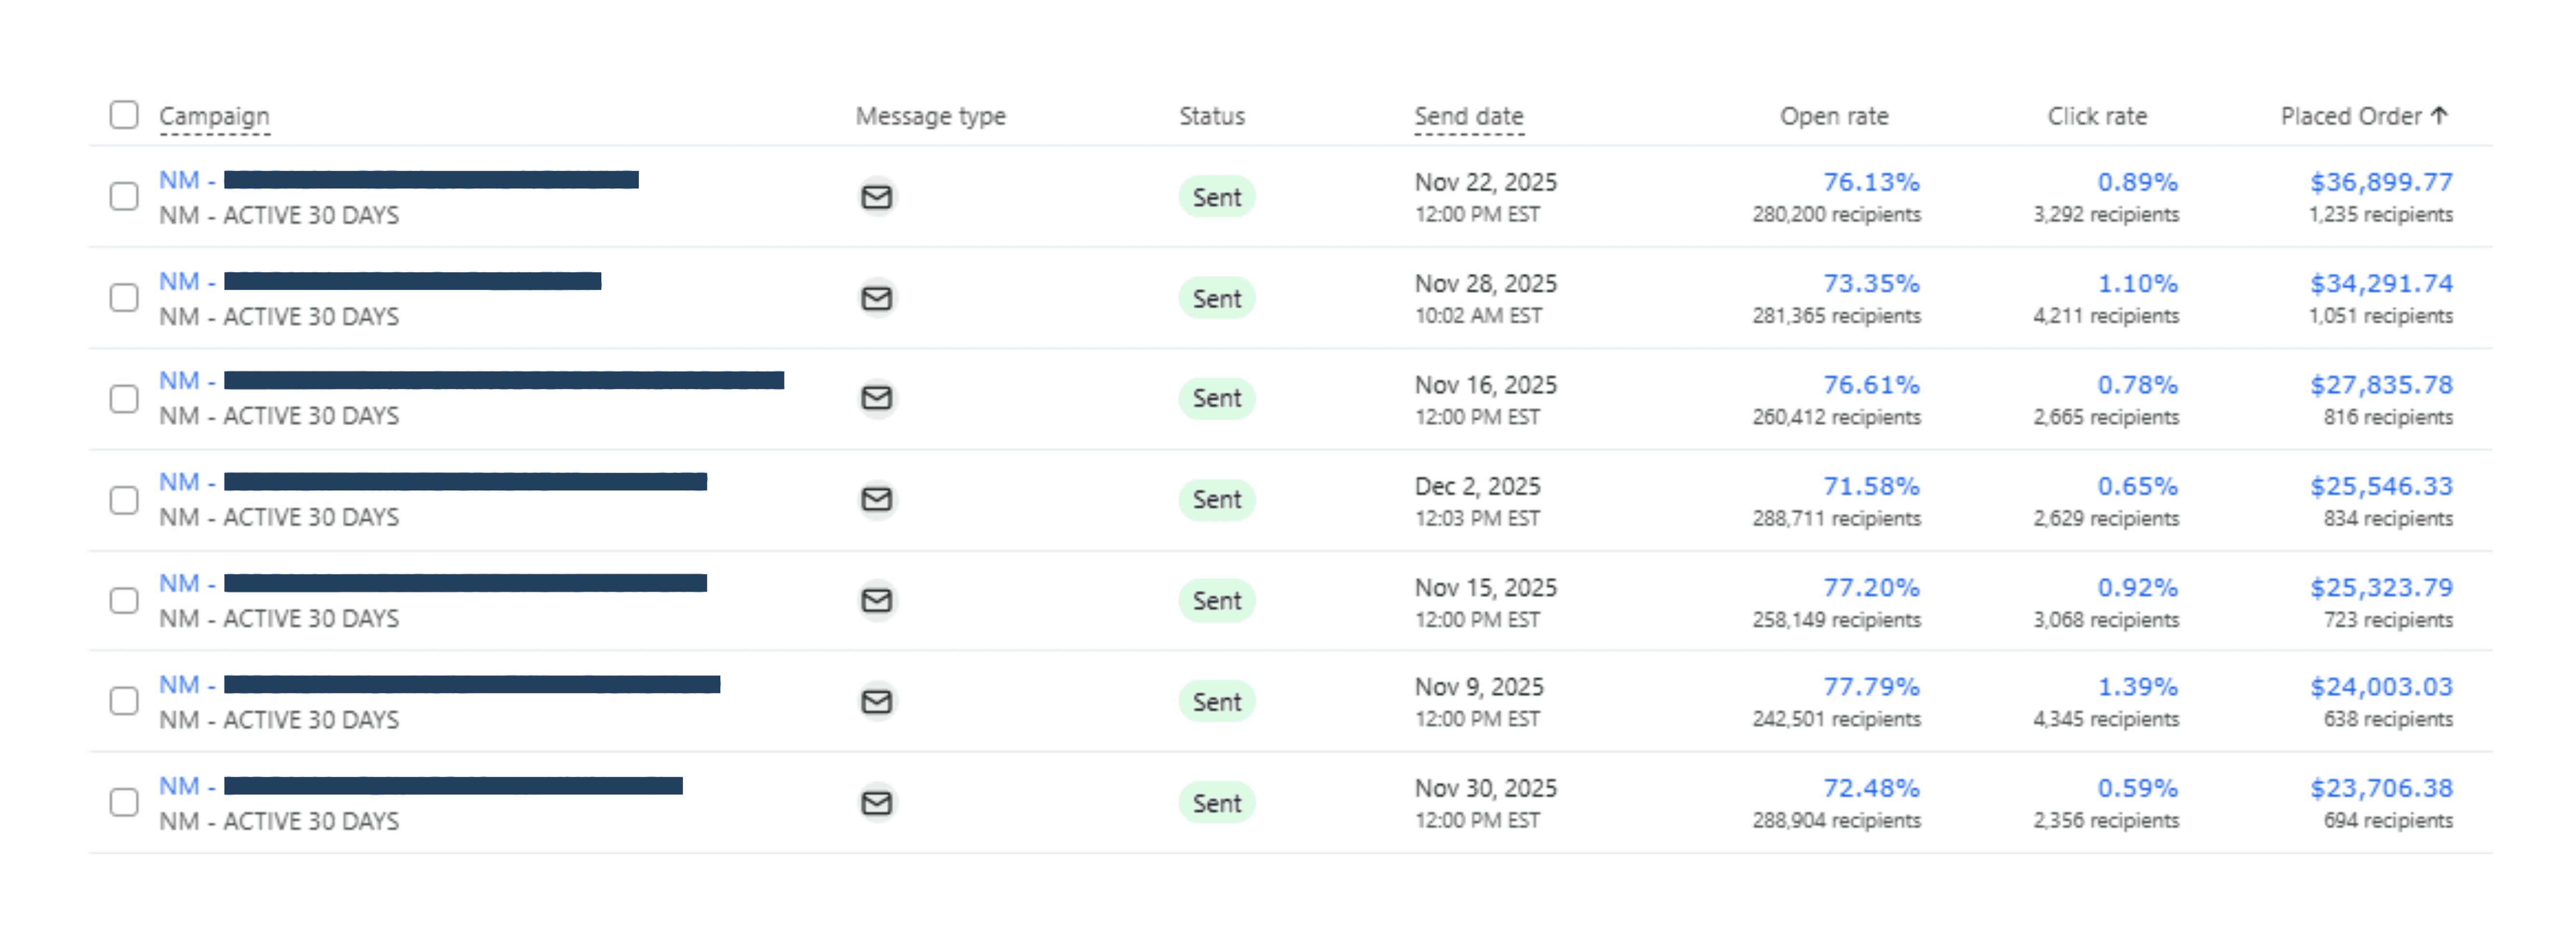The width and height of the screenshot is (2576, 939).
Task: Click email icon for Nov 22, 2025 campaign
Action: click(x=876, y=197)
